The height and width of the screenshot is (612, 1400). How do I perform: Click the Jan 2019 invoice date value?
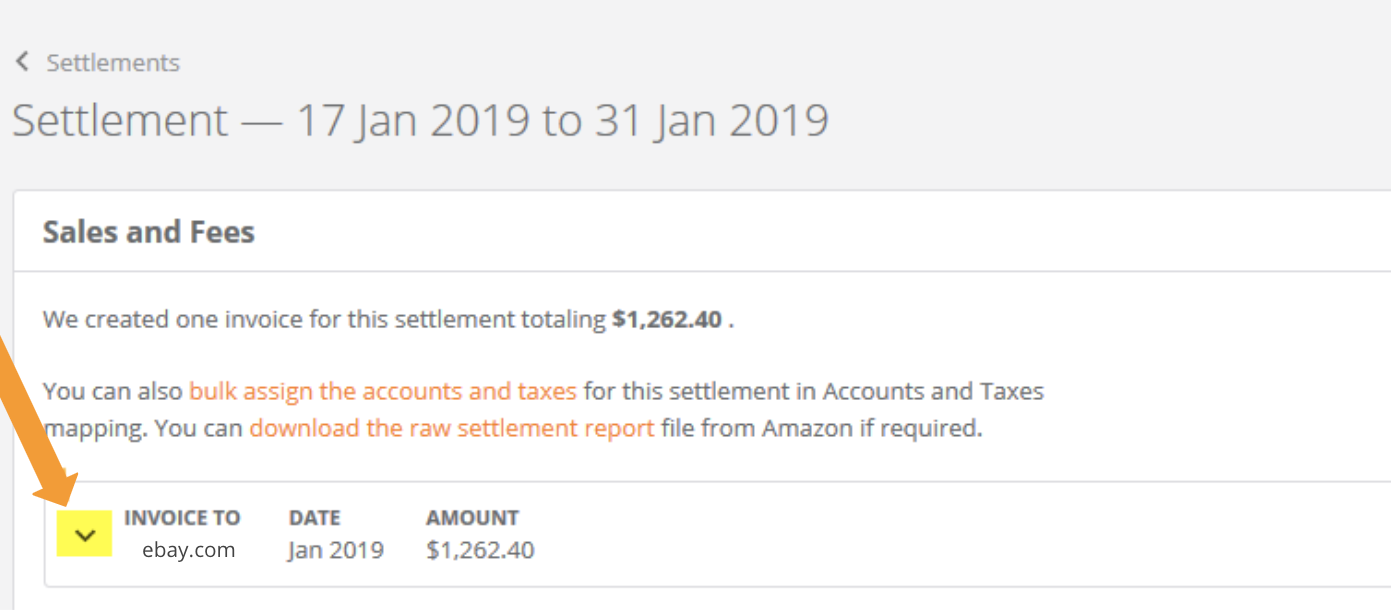(x=335, y=549)
